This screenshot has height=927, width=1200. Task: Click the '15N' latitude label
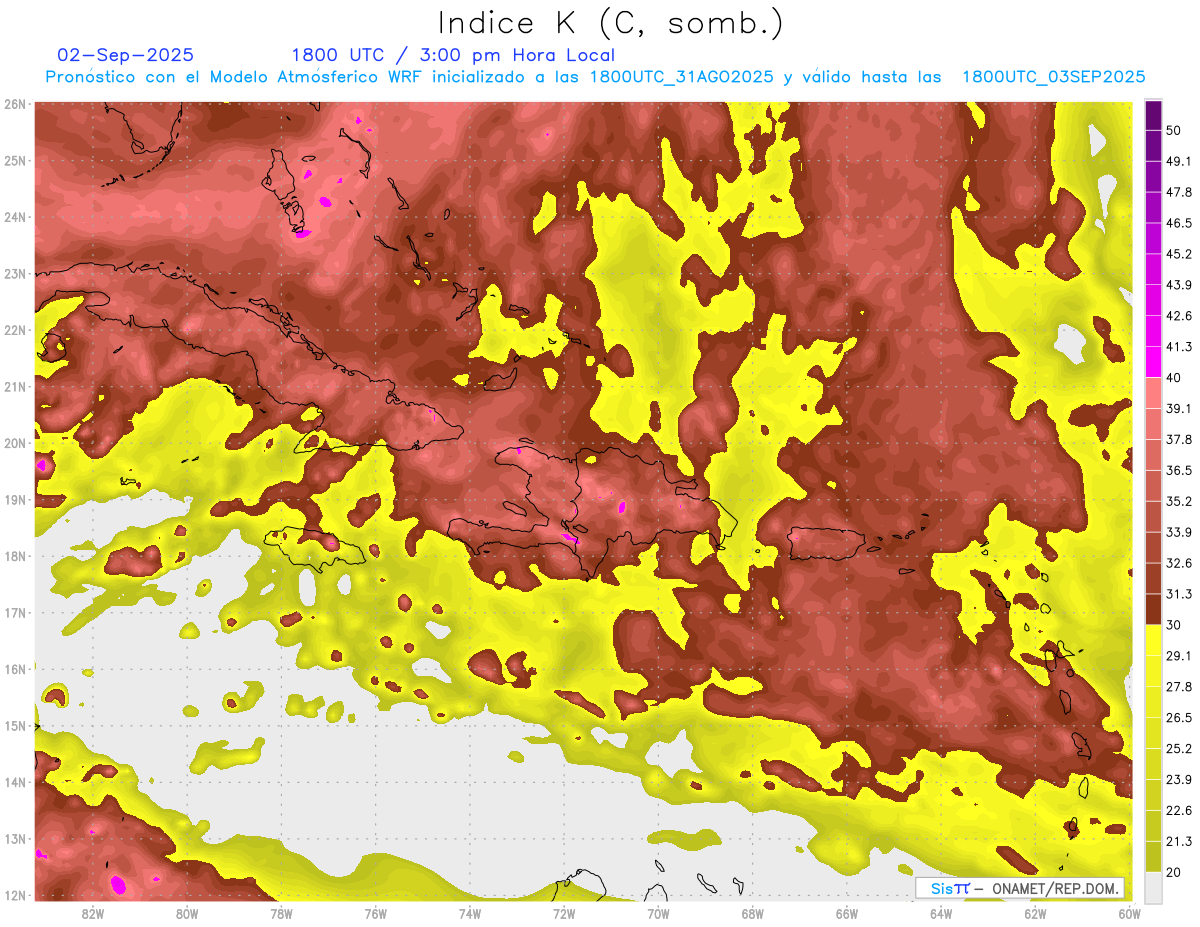(x=15, y=726)
